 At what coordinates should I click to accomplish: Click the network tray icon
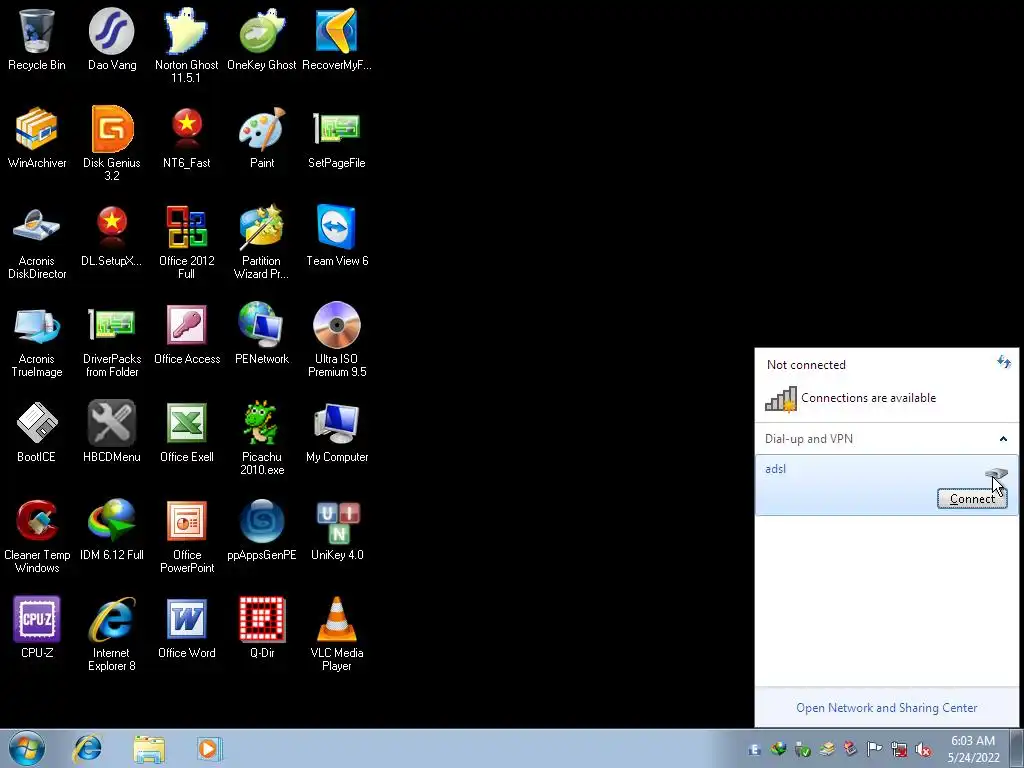click(899, 750)
